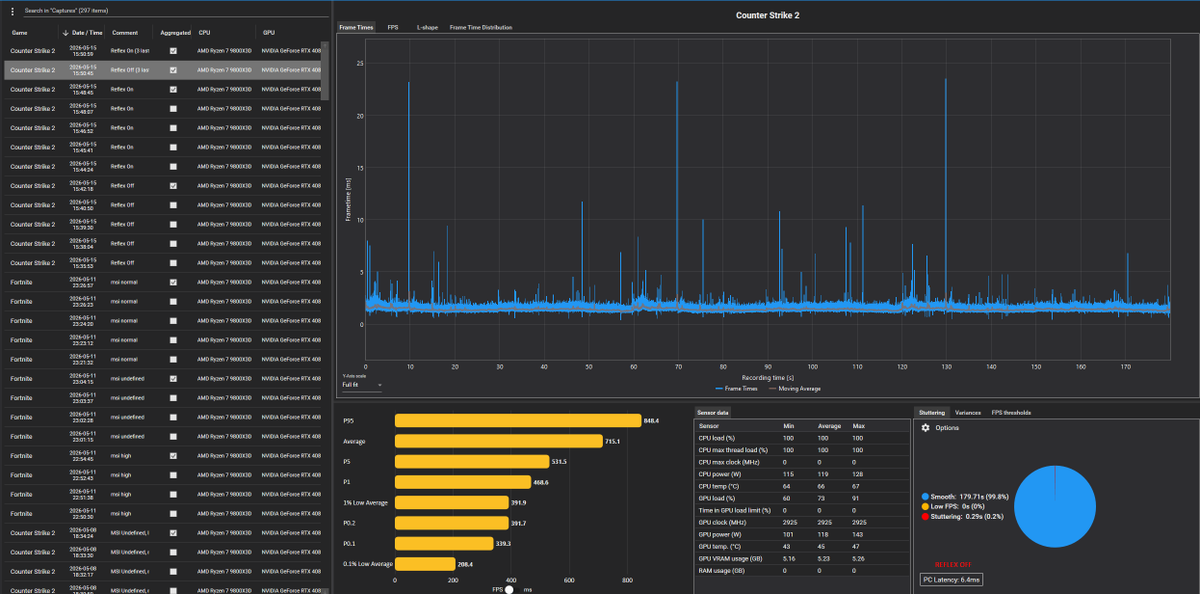Click the CPU temp (°C) sensor row

pos(801,486)
